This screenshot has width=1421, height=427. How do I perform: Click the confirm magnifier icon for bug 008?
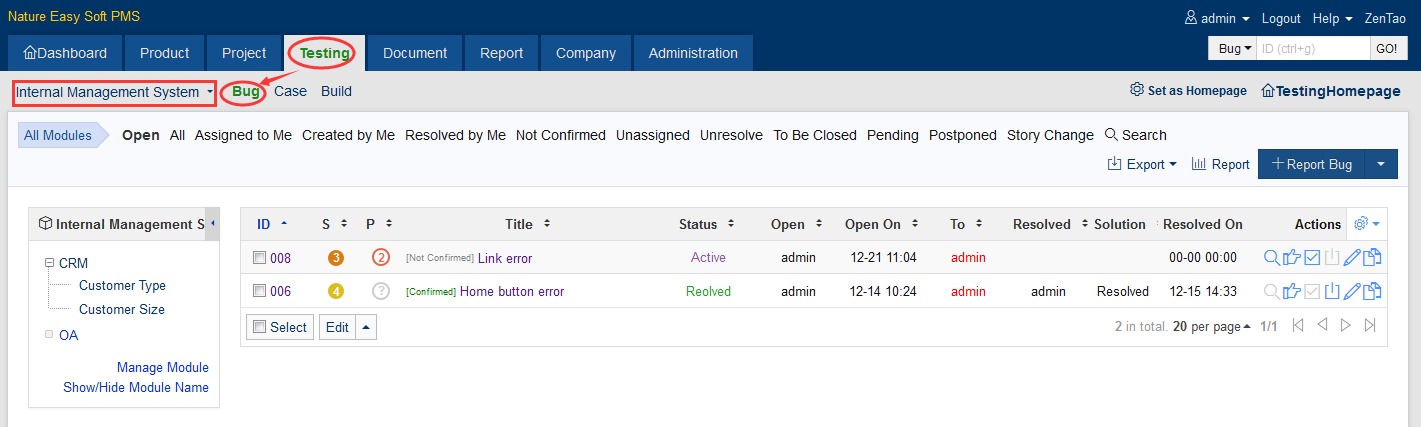click(1271, 258)
